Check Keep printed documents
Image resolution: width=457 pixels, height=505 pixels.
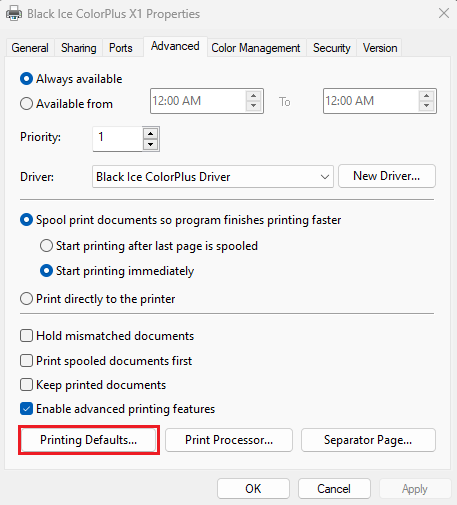coord(26,385)
